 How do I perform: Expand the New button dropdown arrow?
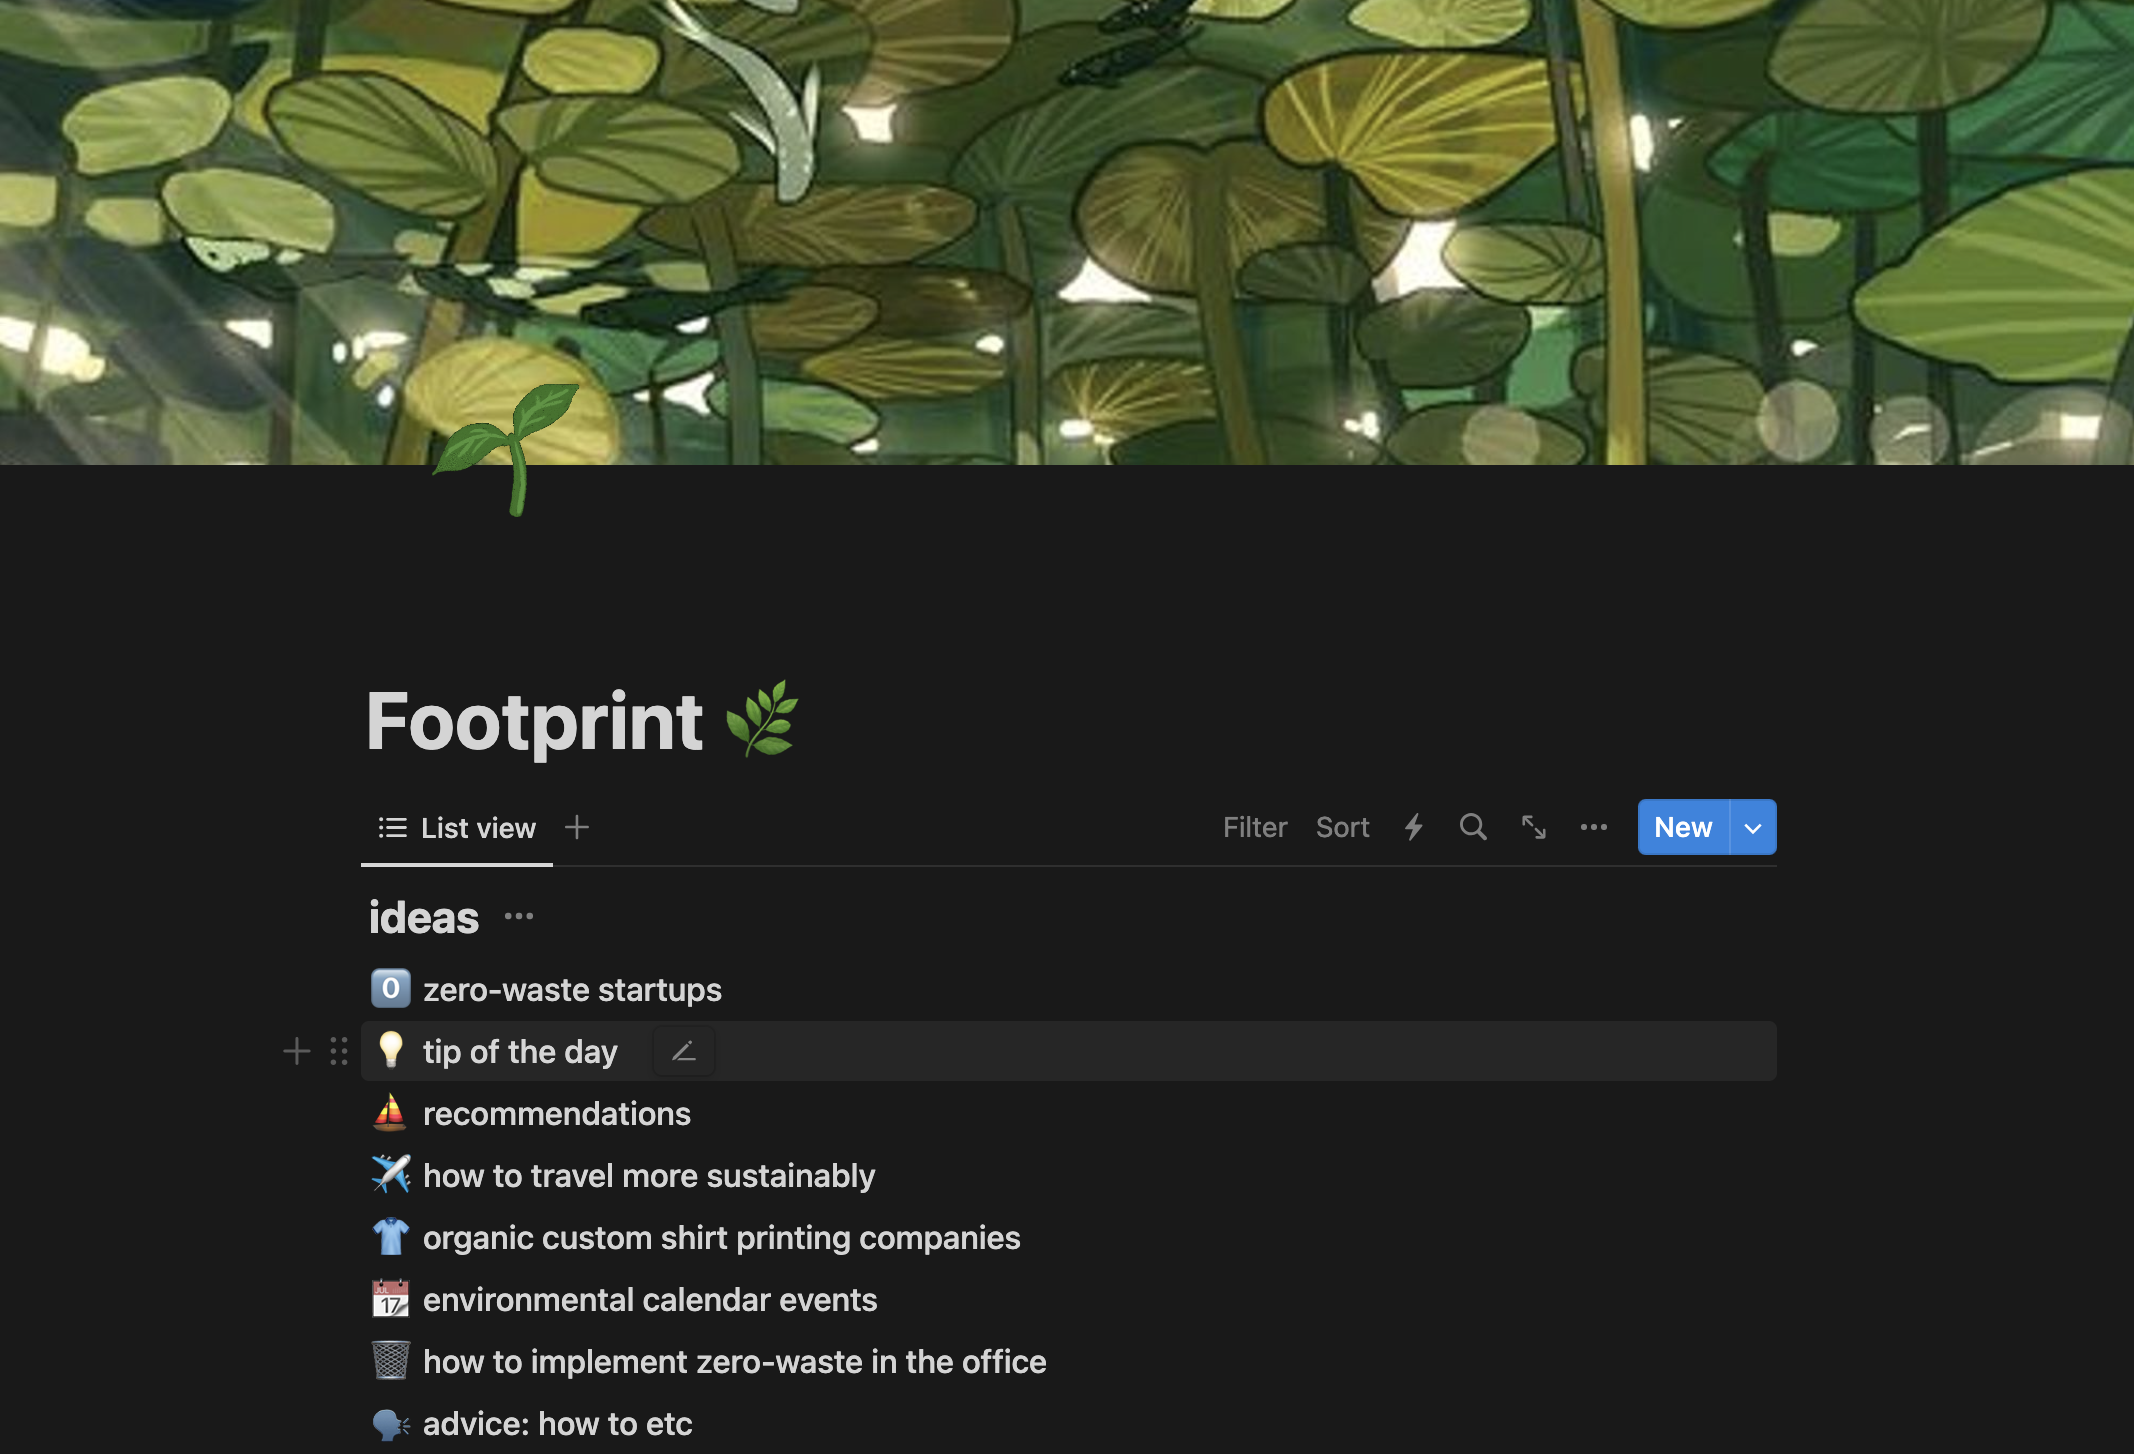pyautogui.click(x=1753, y=828)
